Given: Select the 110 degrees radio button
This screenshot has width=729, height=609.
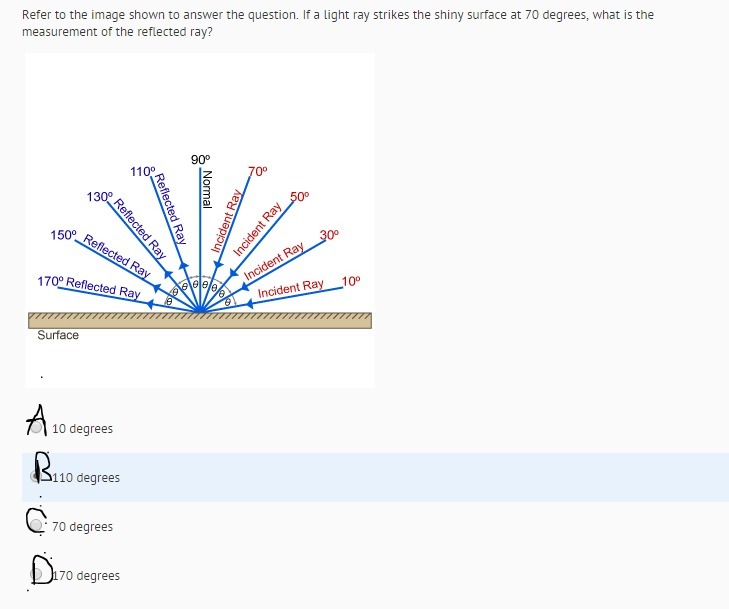Looking at the screenshot, I should pyautogui.click(x=37, y=476).
